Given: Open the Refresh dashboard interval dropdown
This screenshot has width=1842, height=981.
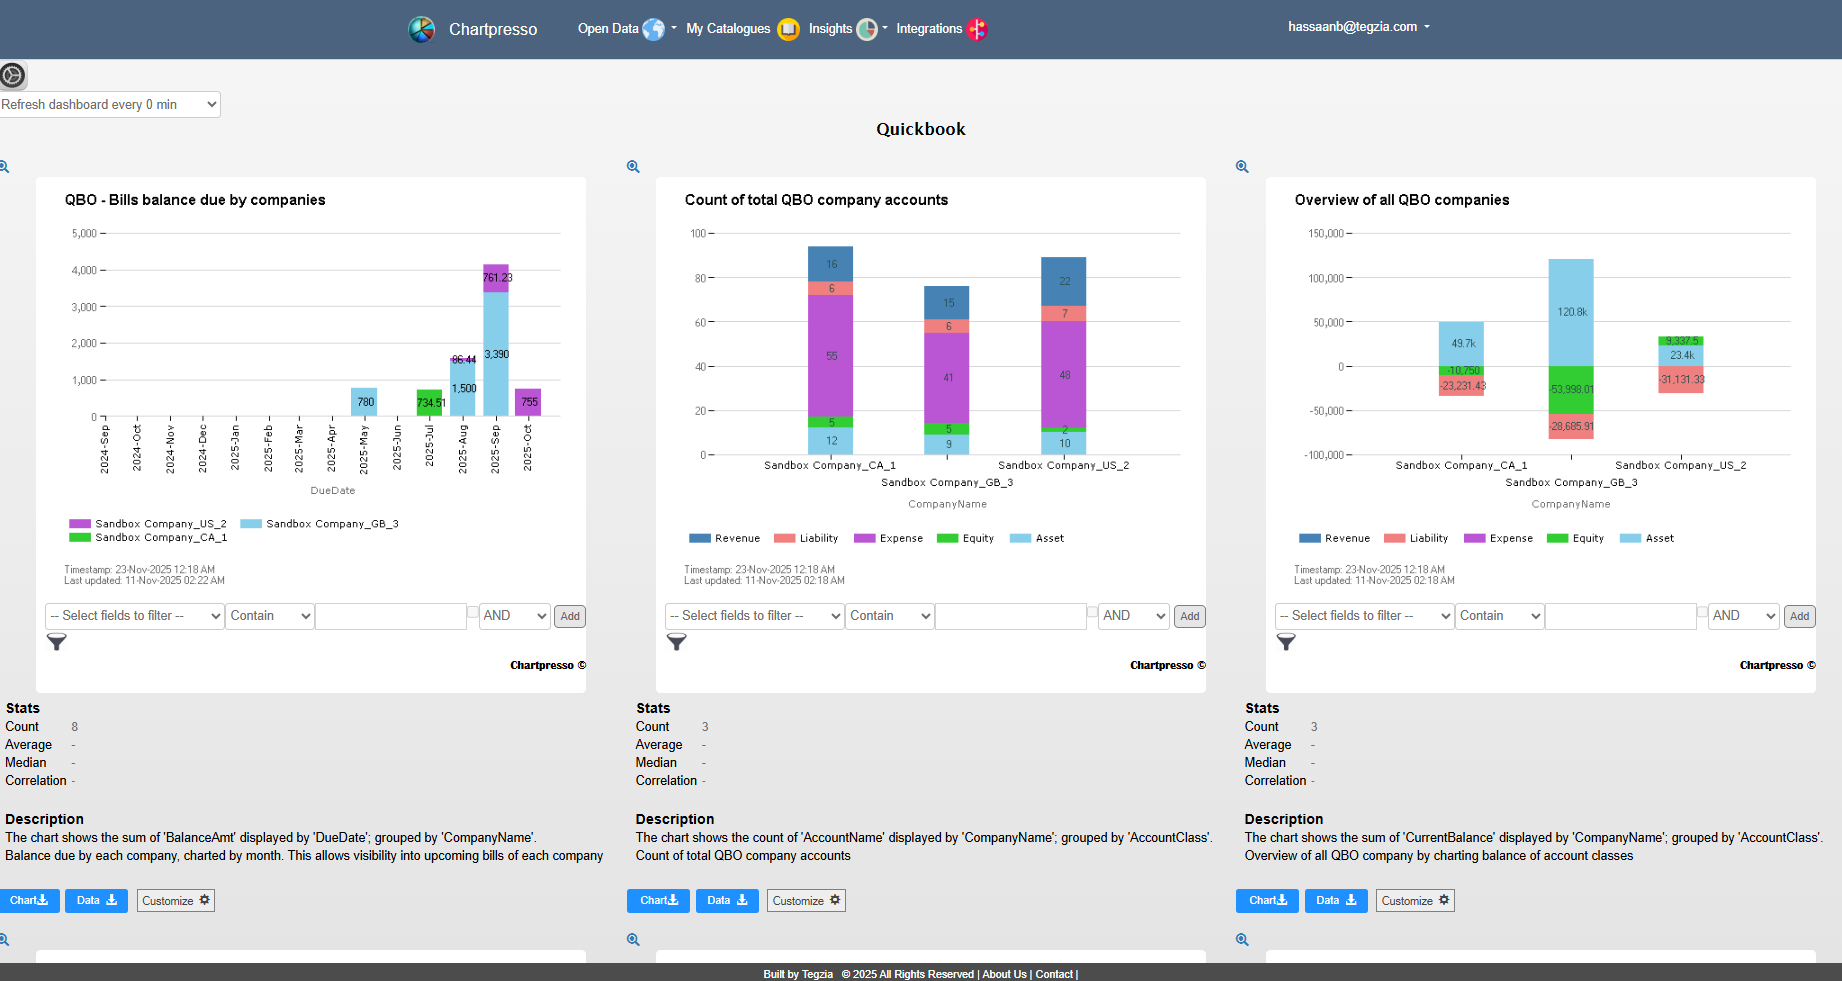Looking at the screenshot, I should (110, 104).
